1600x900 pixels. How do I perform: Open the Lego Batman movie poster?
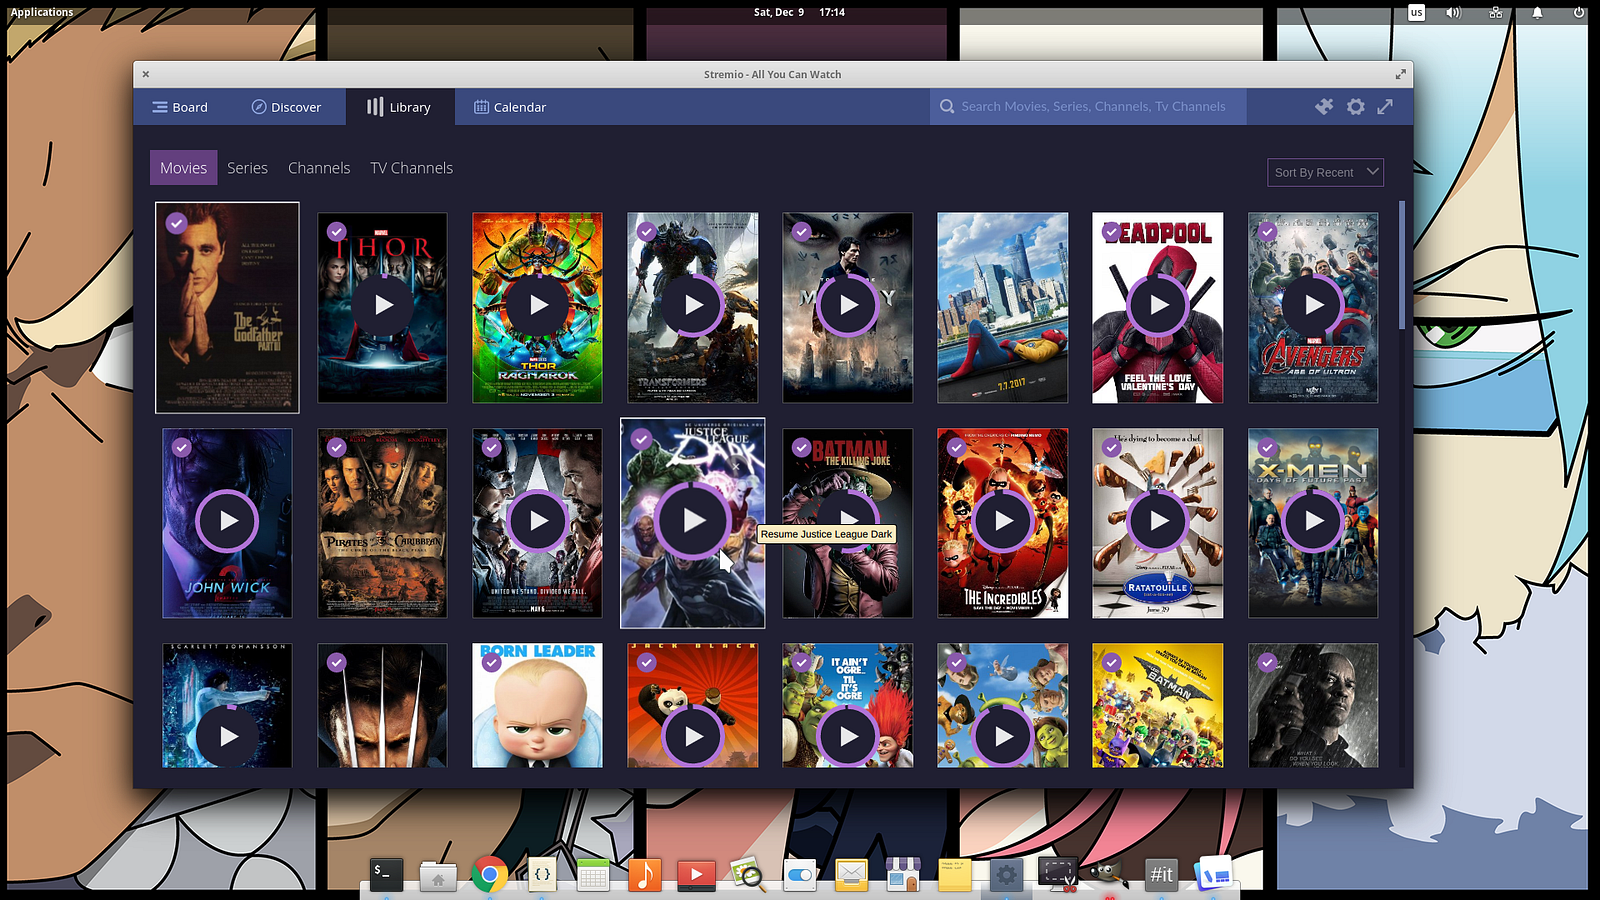coord(1158,705)
